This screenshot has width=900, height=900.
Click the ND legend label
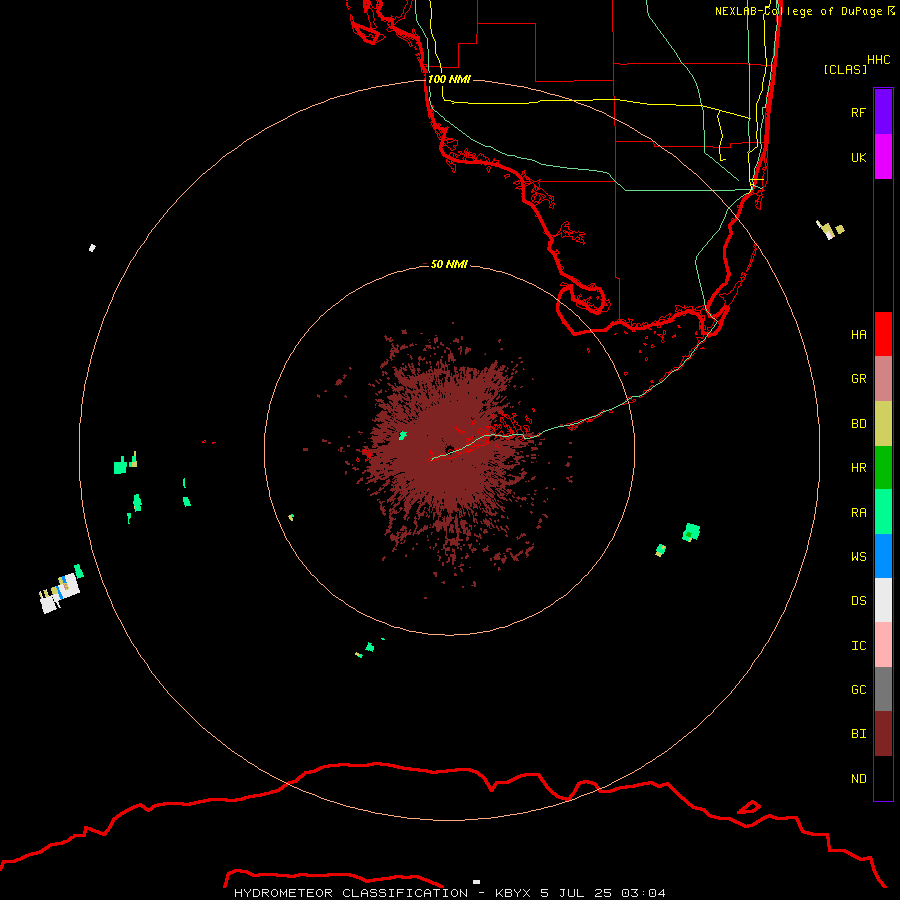click(x=858, y=779)
